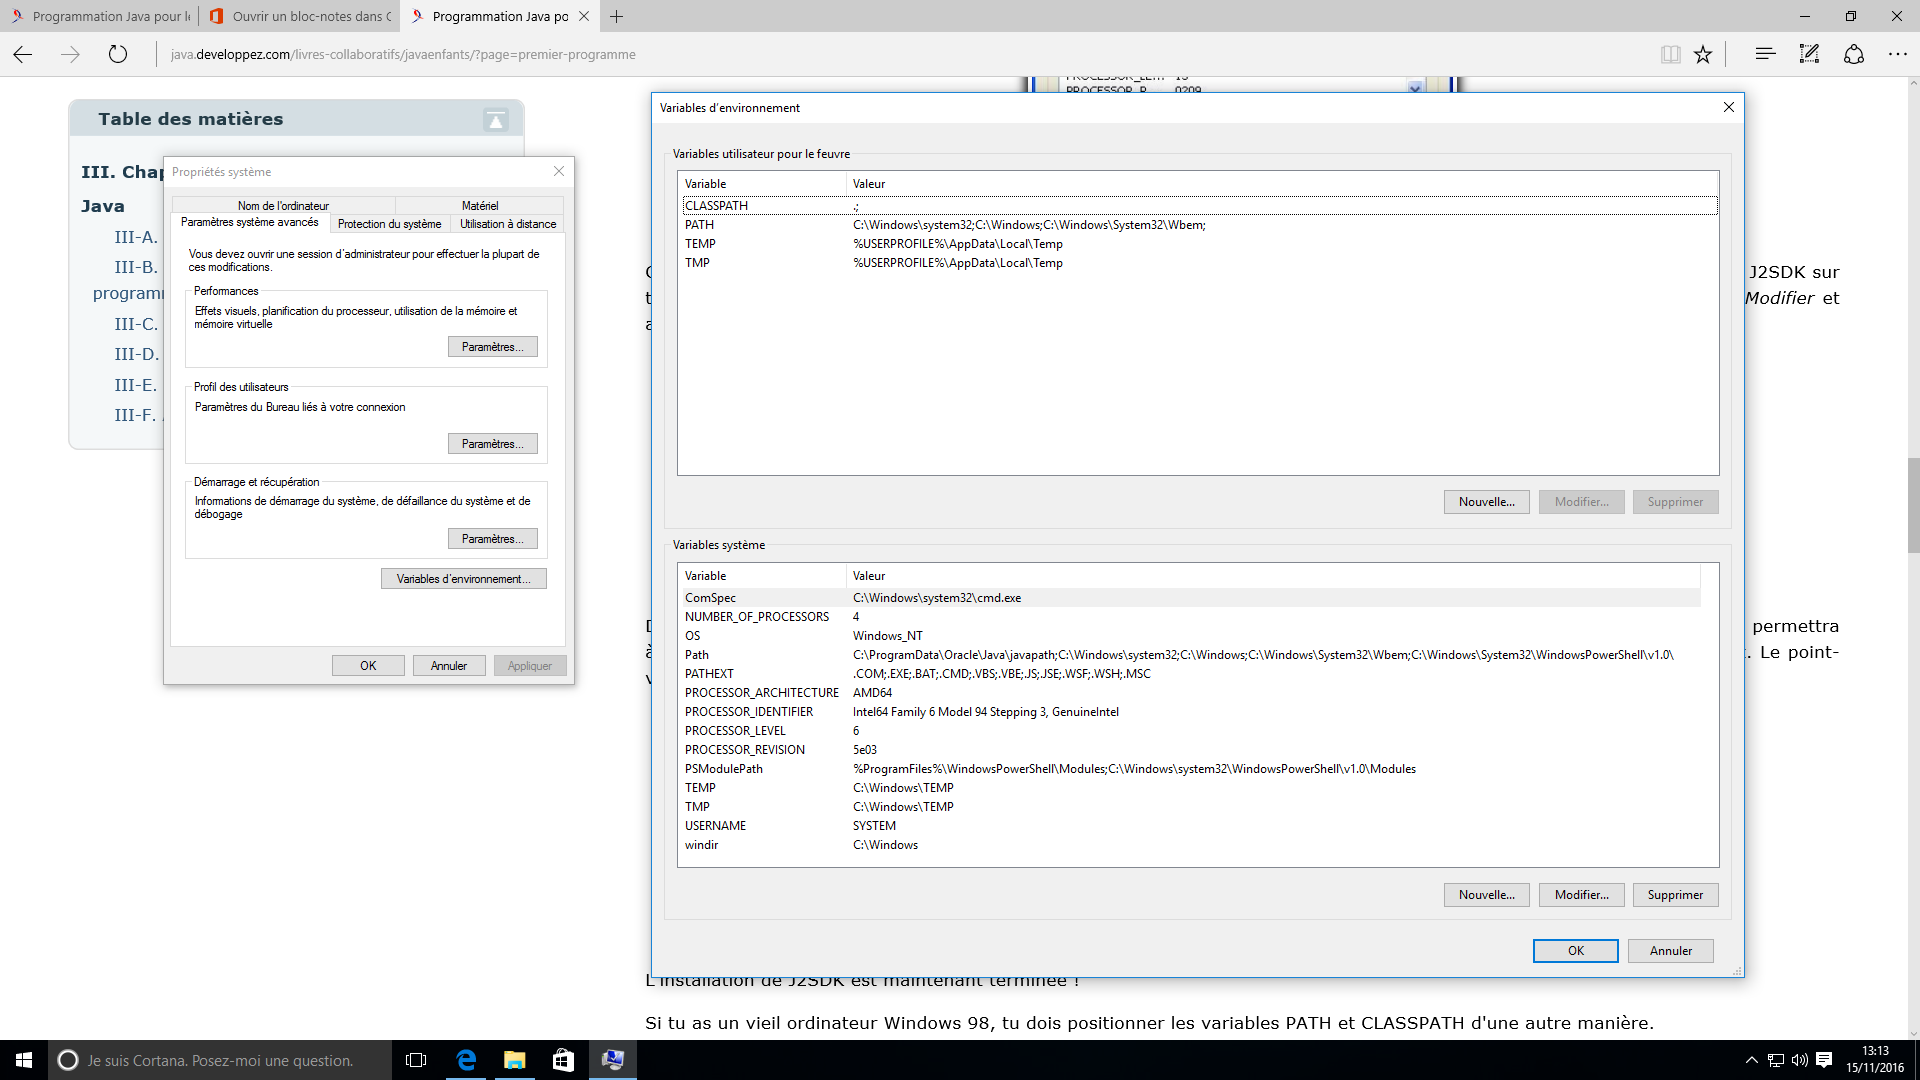
Task: Open reading view icon in address bar
Action: (1670, 55)
